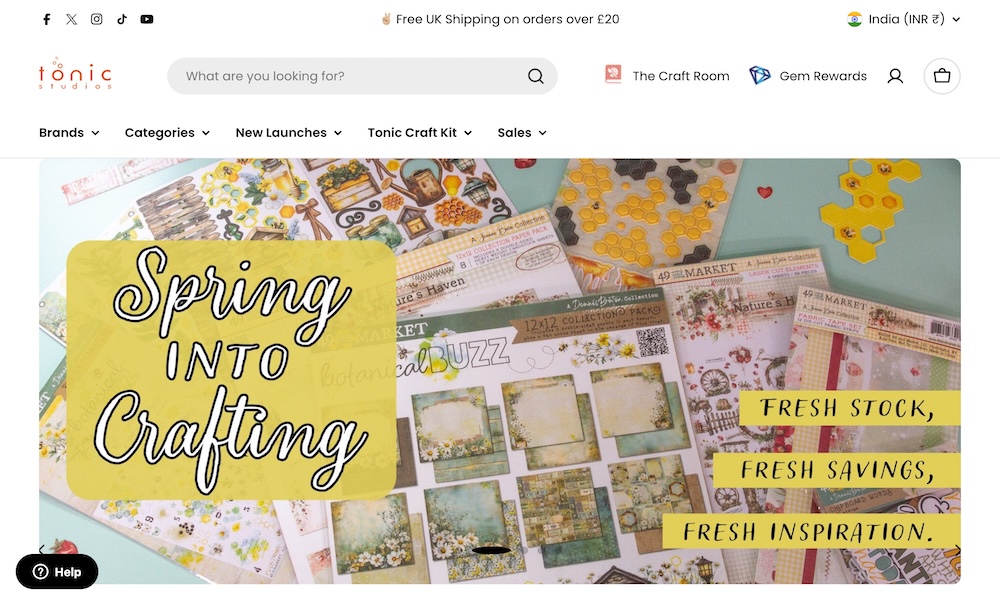Expand the New Launches menu
The width and height of the screenshot is (1000, 600).
pyautogui.click(x=288, y=133)
